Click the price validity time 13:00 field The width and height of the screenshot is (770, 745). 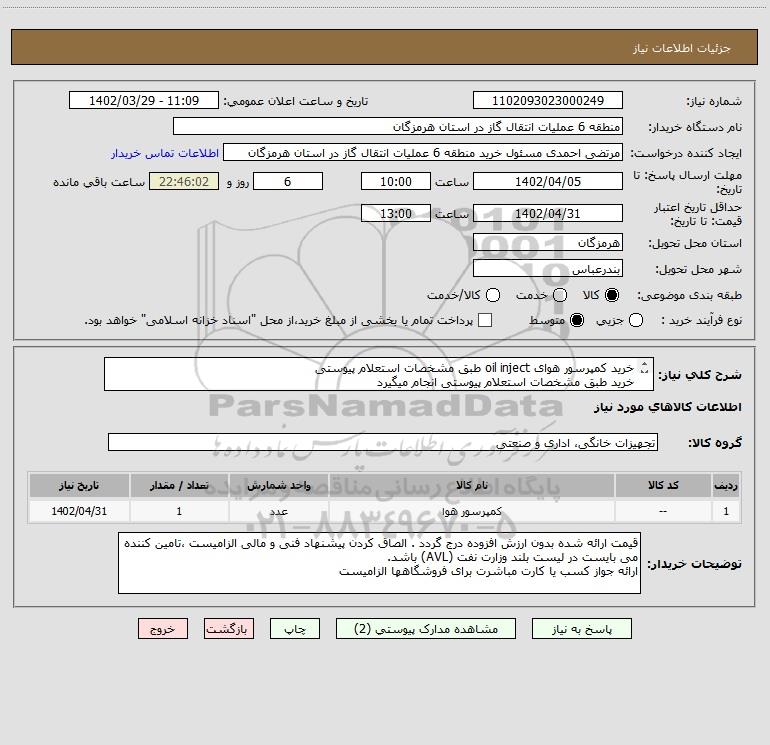[x=396, y=213]
